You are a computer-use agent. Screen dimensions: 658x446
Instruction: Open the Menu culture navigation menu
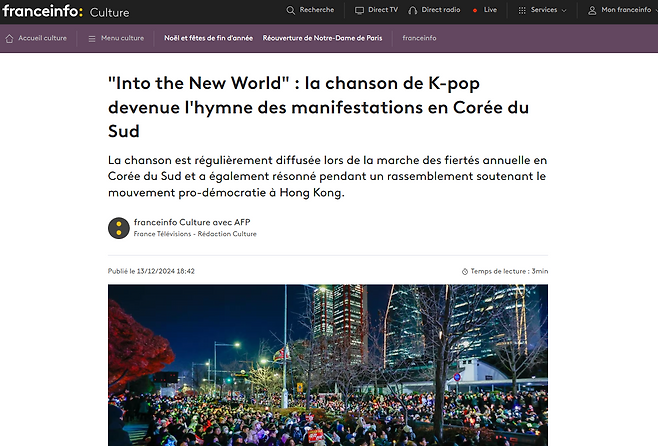click(116, 38)
